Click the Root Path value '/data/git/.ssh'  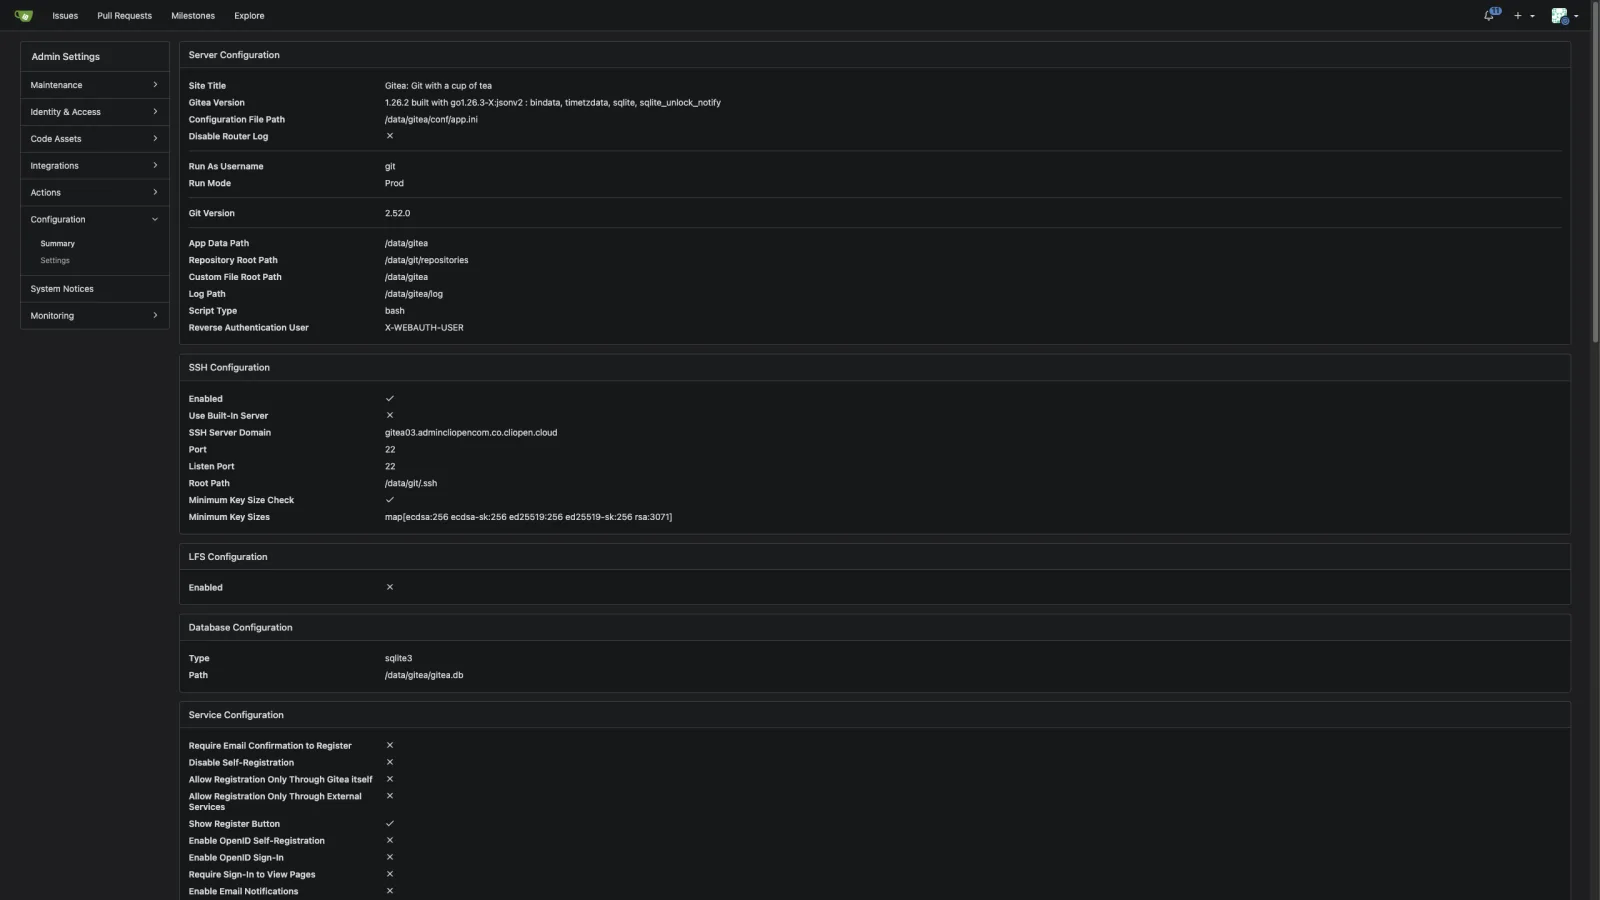(x=411, y=484)
